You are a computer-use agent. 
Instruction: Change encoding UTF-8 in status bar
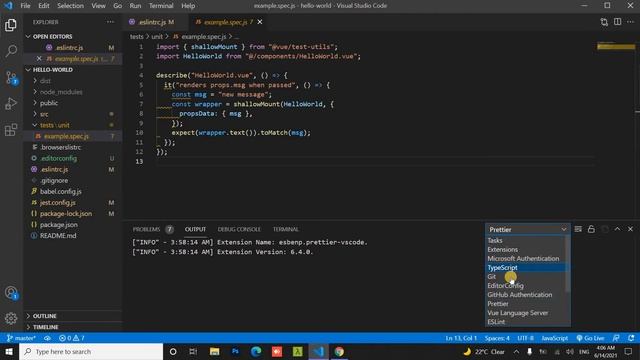(x=525, y=338)
